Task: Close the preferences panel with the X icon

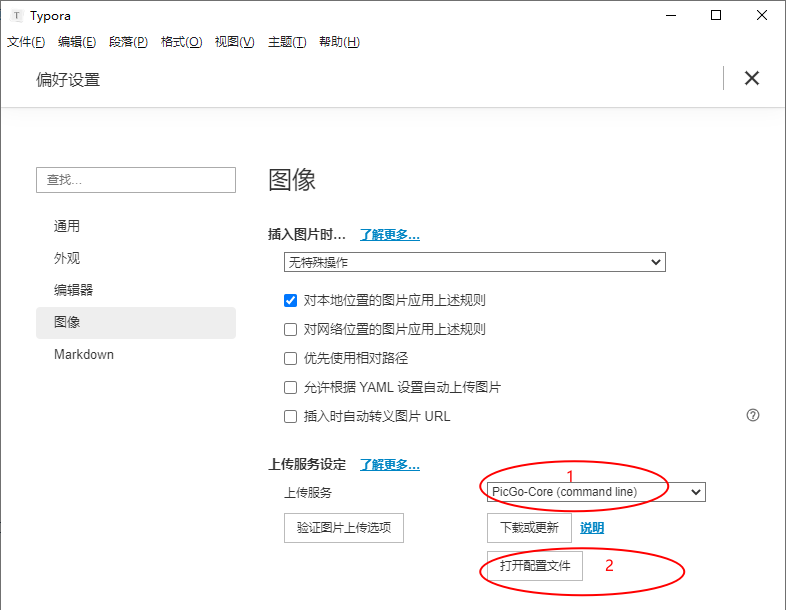Action: click(x=751, y=78)
